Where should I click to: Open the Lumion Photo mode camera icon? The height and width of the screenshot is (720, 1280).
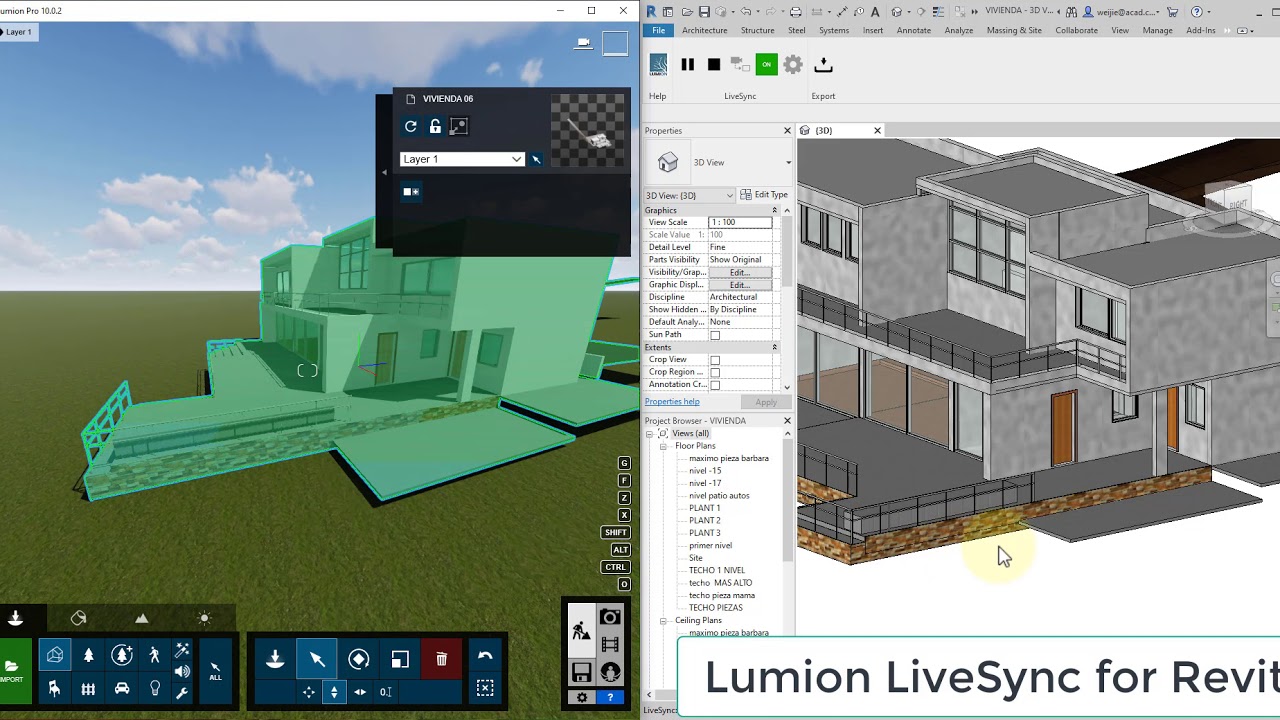(x=610, y=618)
